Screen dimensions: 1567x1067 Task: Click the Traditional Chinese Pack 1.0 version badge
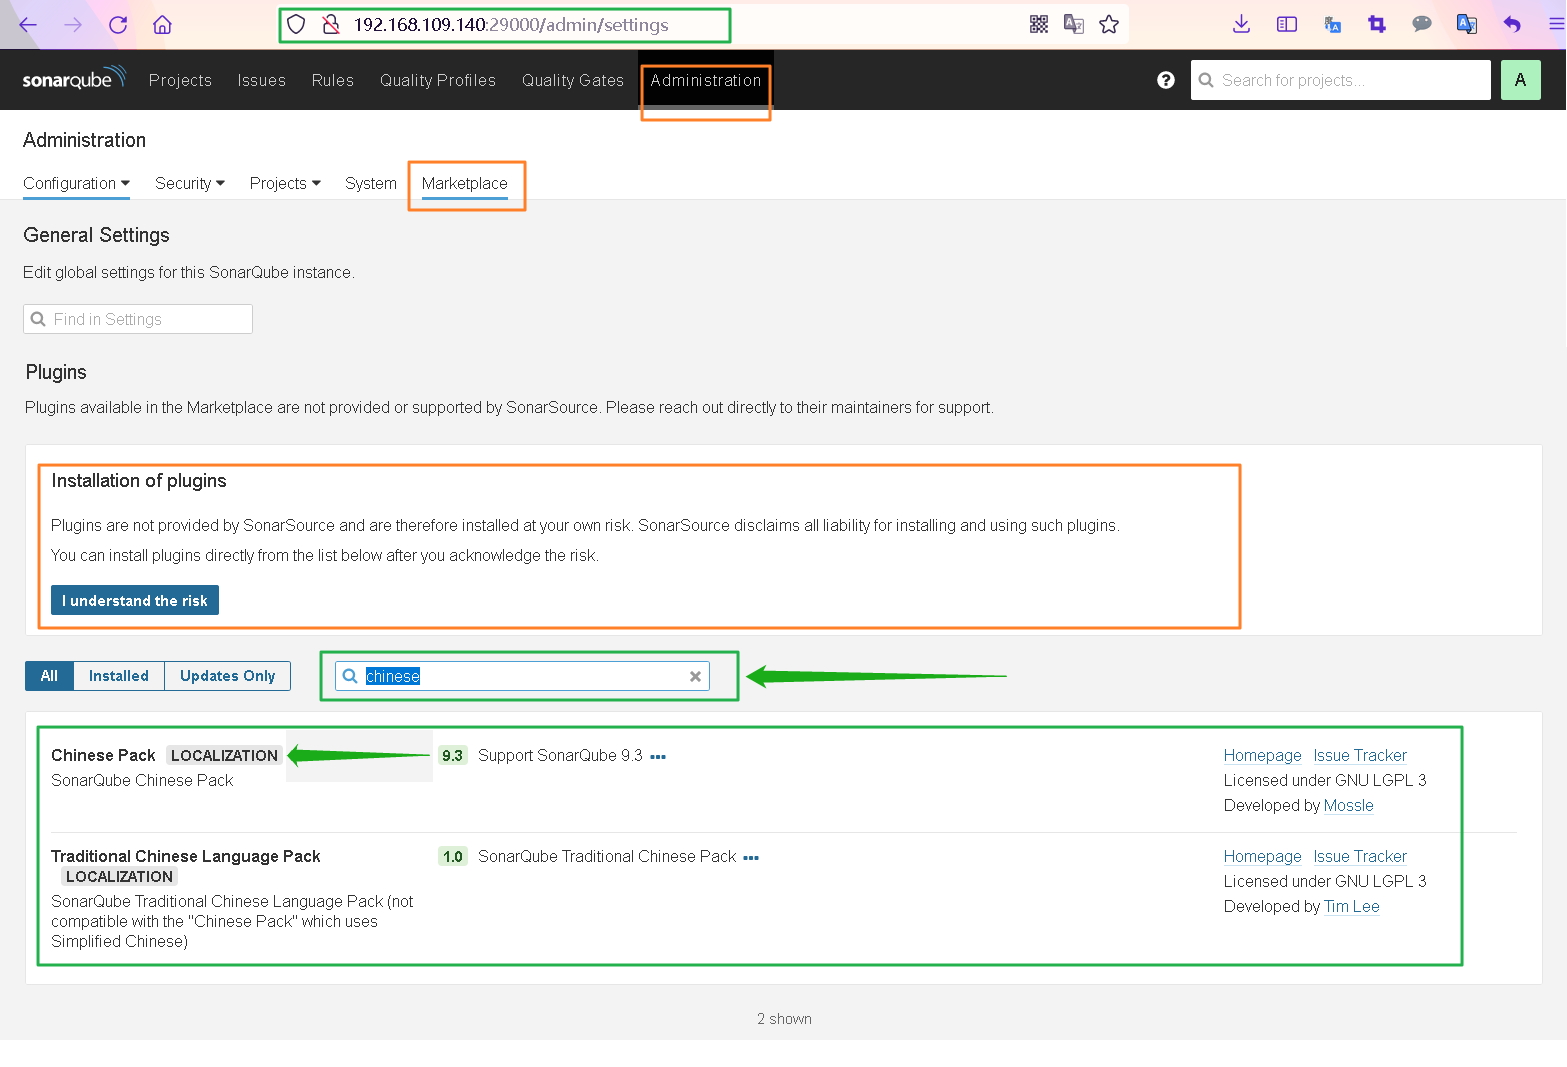tap(453, 856)
